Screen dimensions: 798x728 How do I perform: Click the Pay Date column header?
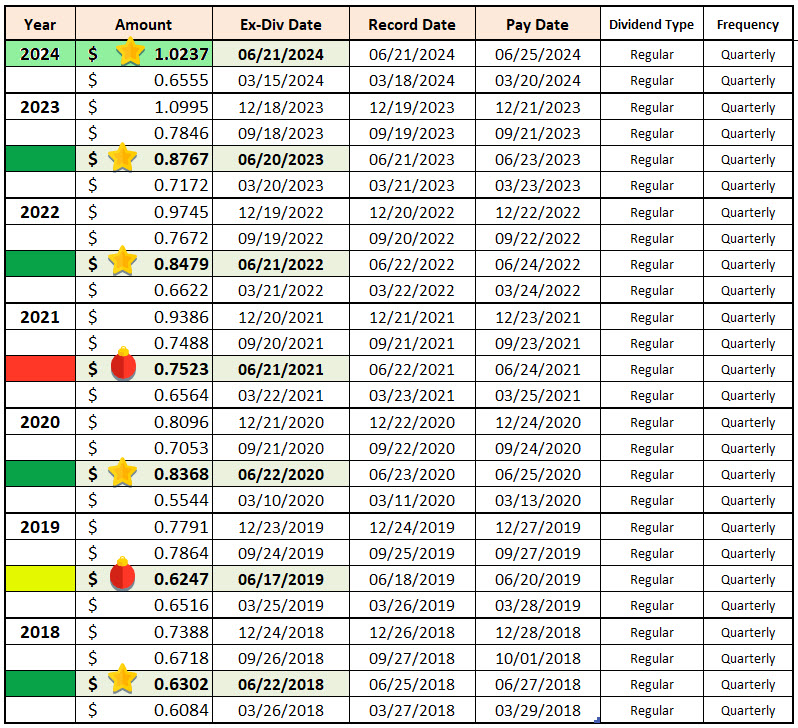(x=537, y=24)
